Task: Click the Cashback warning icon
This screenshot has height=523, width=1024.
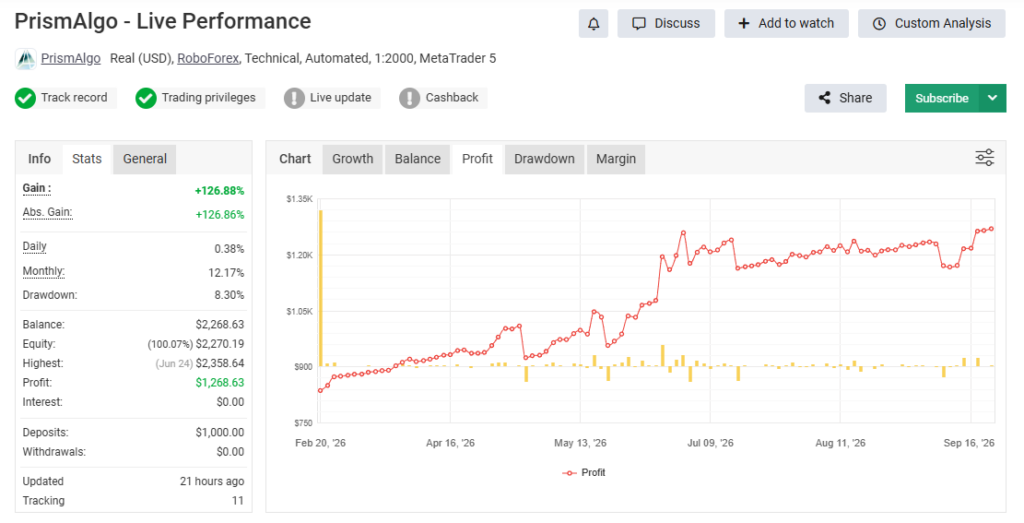Action: click(409, 98)
